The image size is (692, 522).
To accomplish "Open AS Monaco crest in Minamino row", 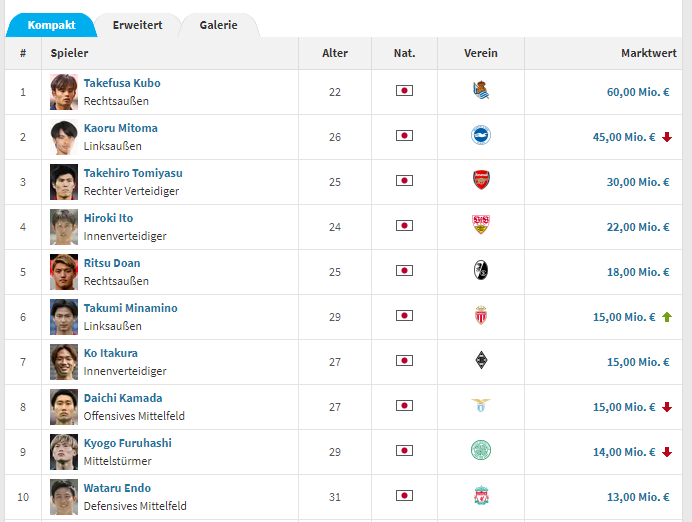I will pyautogui.click(x=481, y=315).
